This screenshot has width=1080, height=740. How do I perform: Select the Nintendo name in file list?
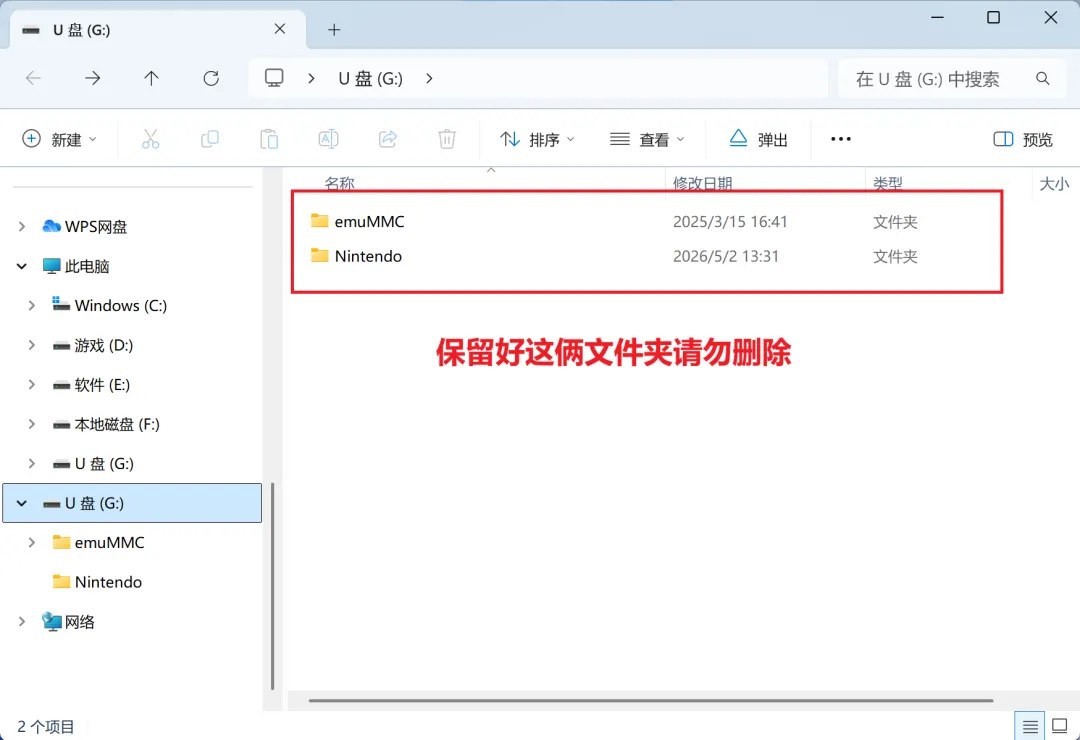(x=368, y=256)
